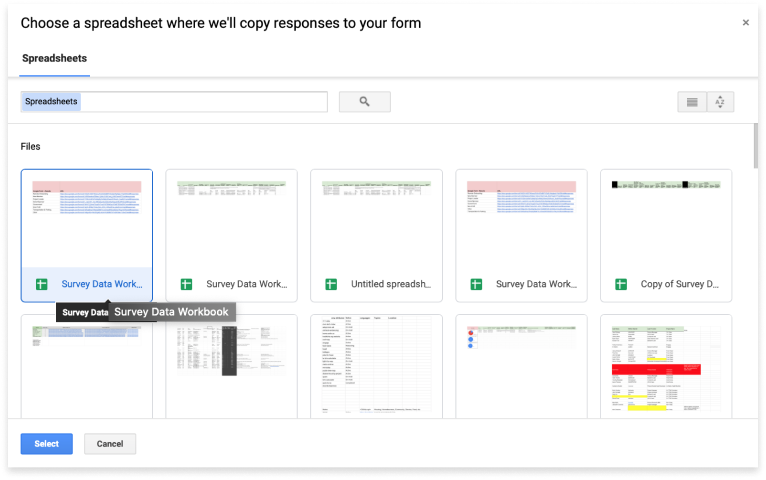Click the vertical scrollbar in file list
Image resolution: width=766 pixels, height=480 pixels.
click(754, 145)
